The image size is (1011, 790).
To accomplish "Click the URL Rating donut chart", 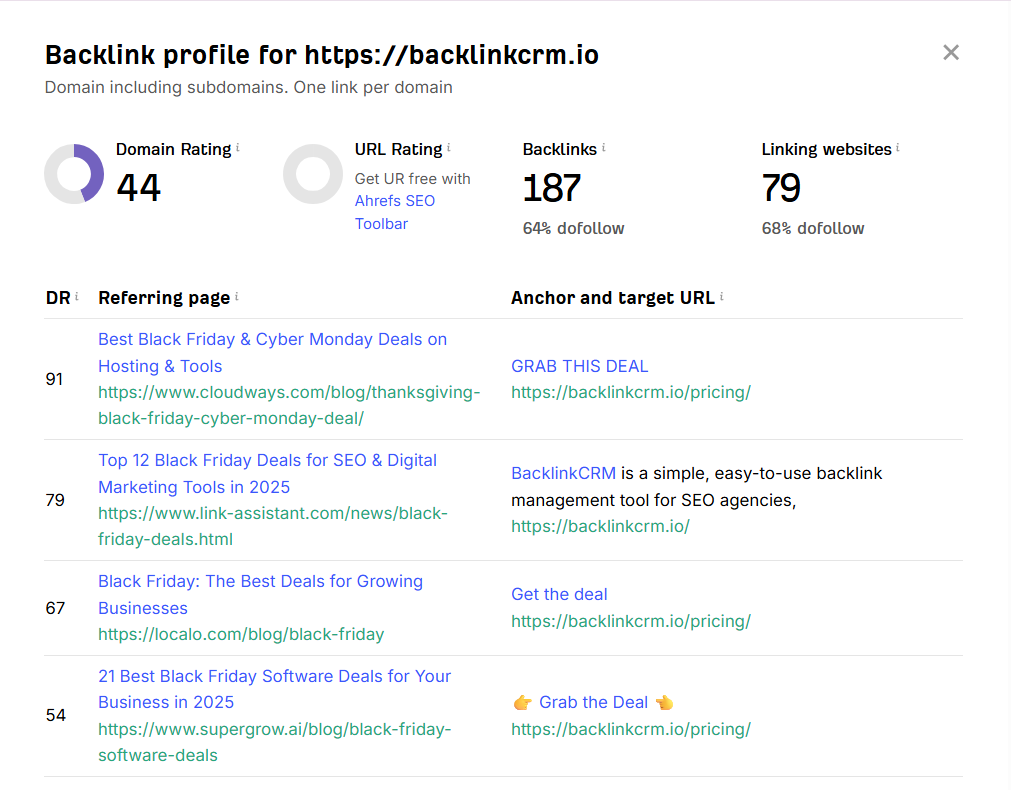I will pos(313,174).
